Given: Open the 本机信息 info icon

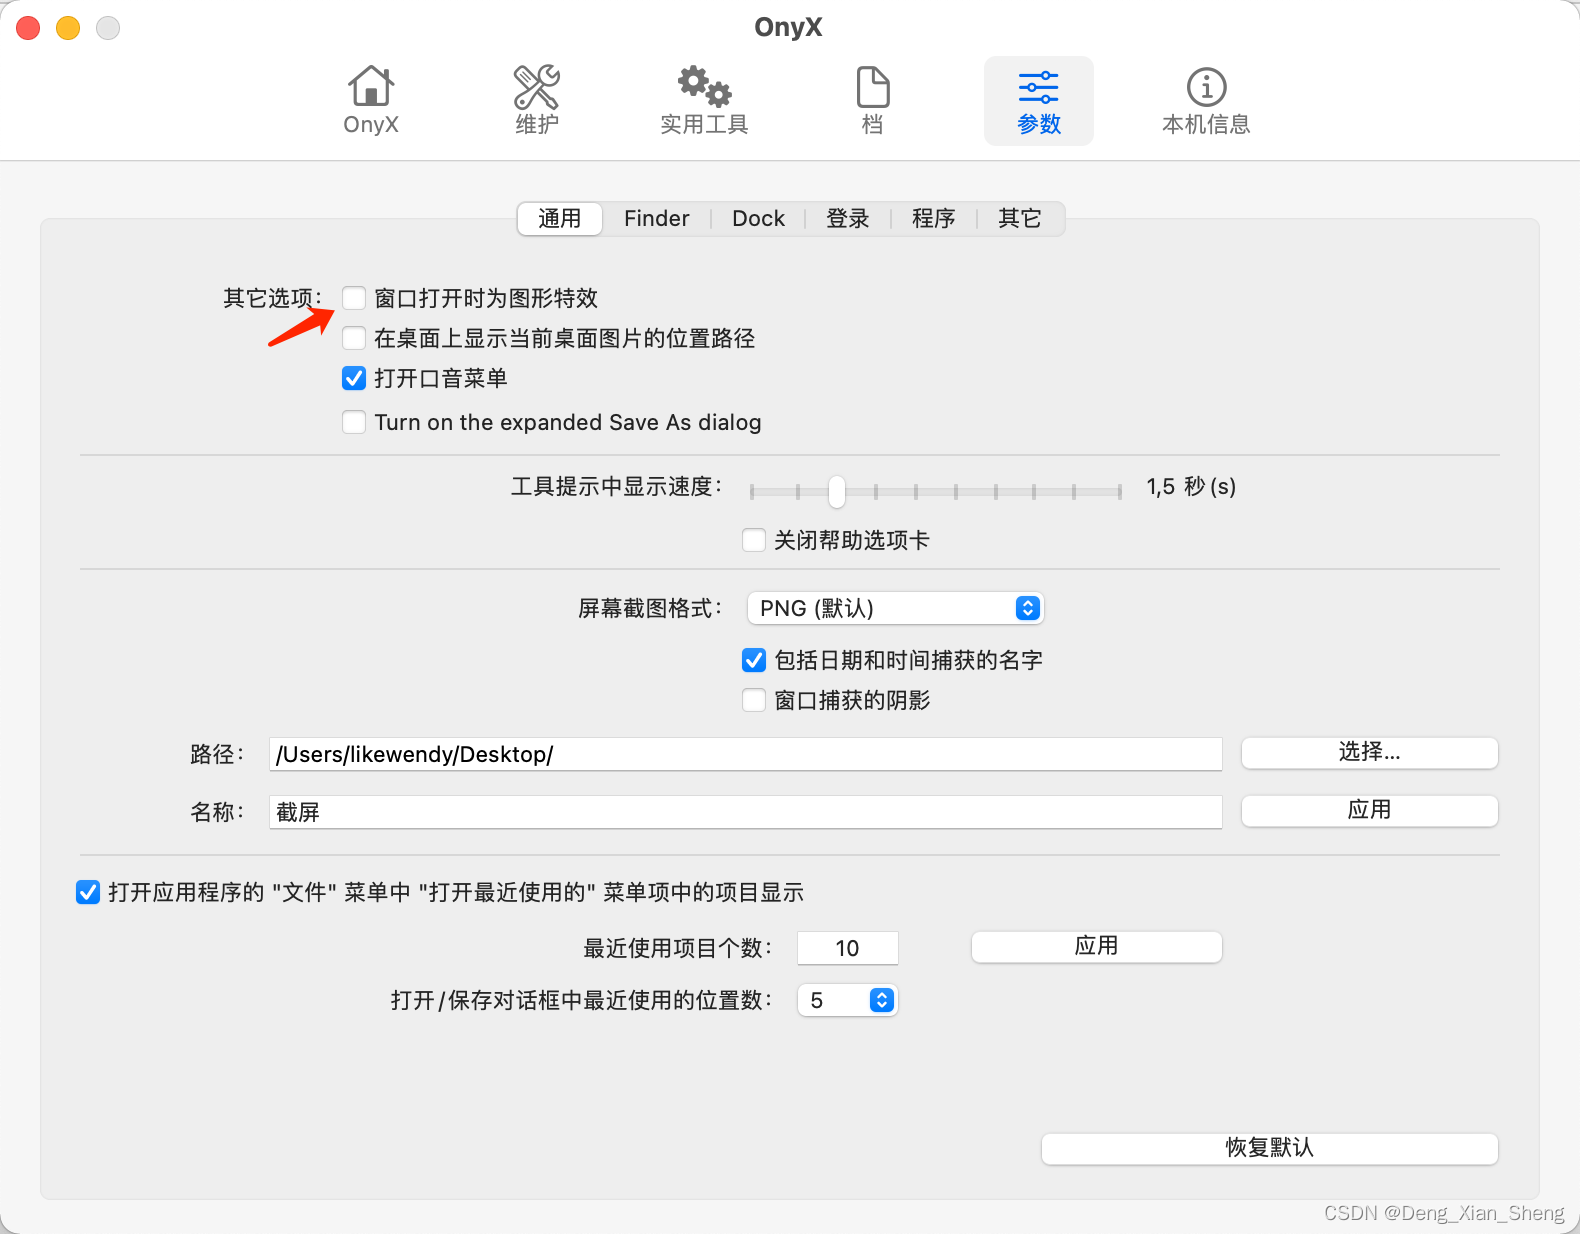Looking at the screenshot, I should 1206,100.
